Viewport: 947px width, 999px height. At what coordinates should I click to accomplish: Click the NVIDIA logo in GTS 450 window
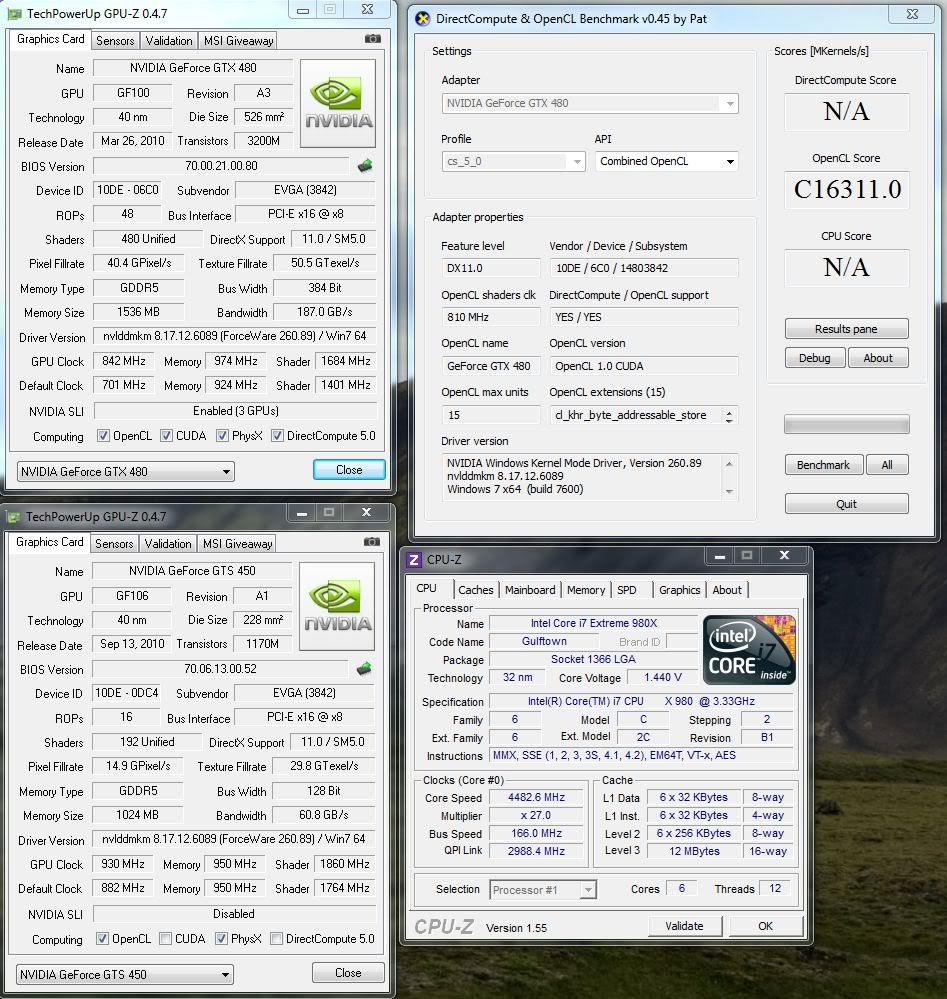pyautogui.click(x=339, y=607)
